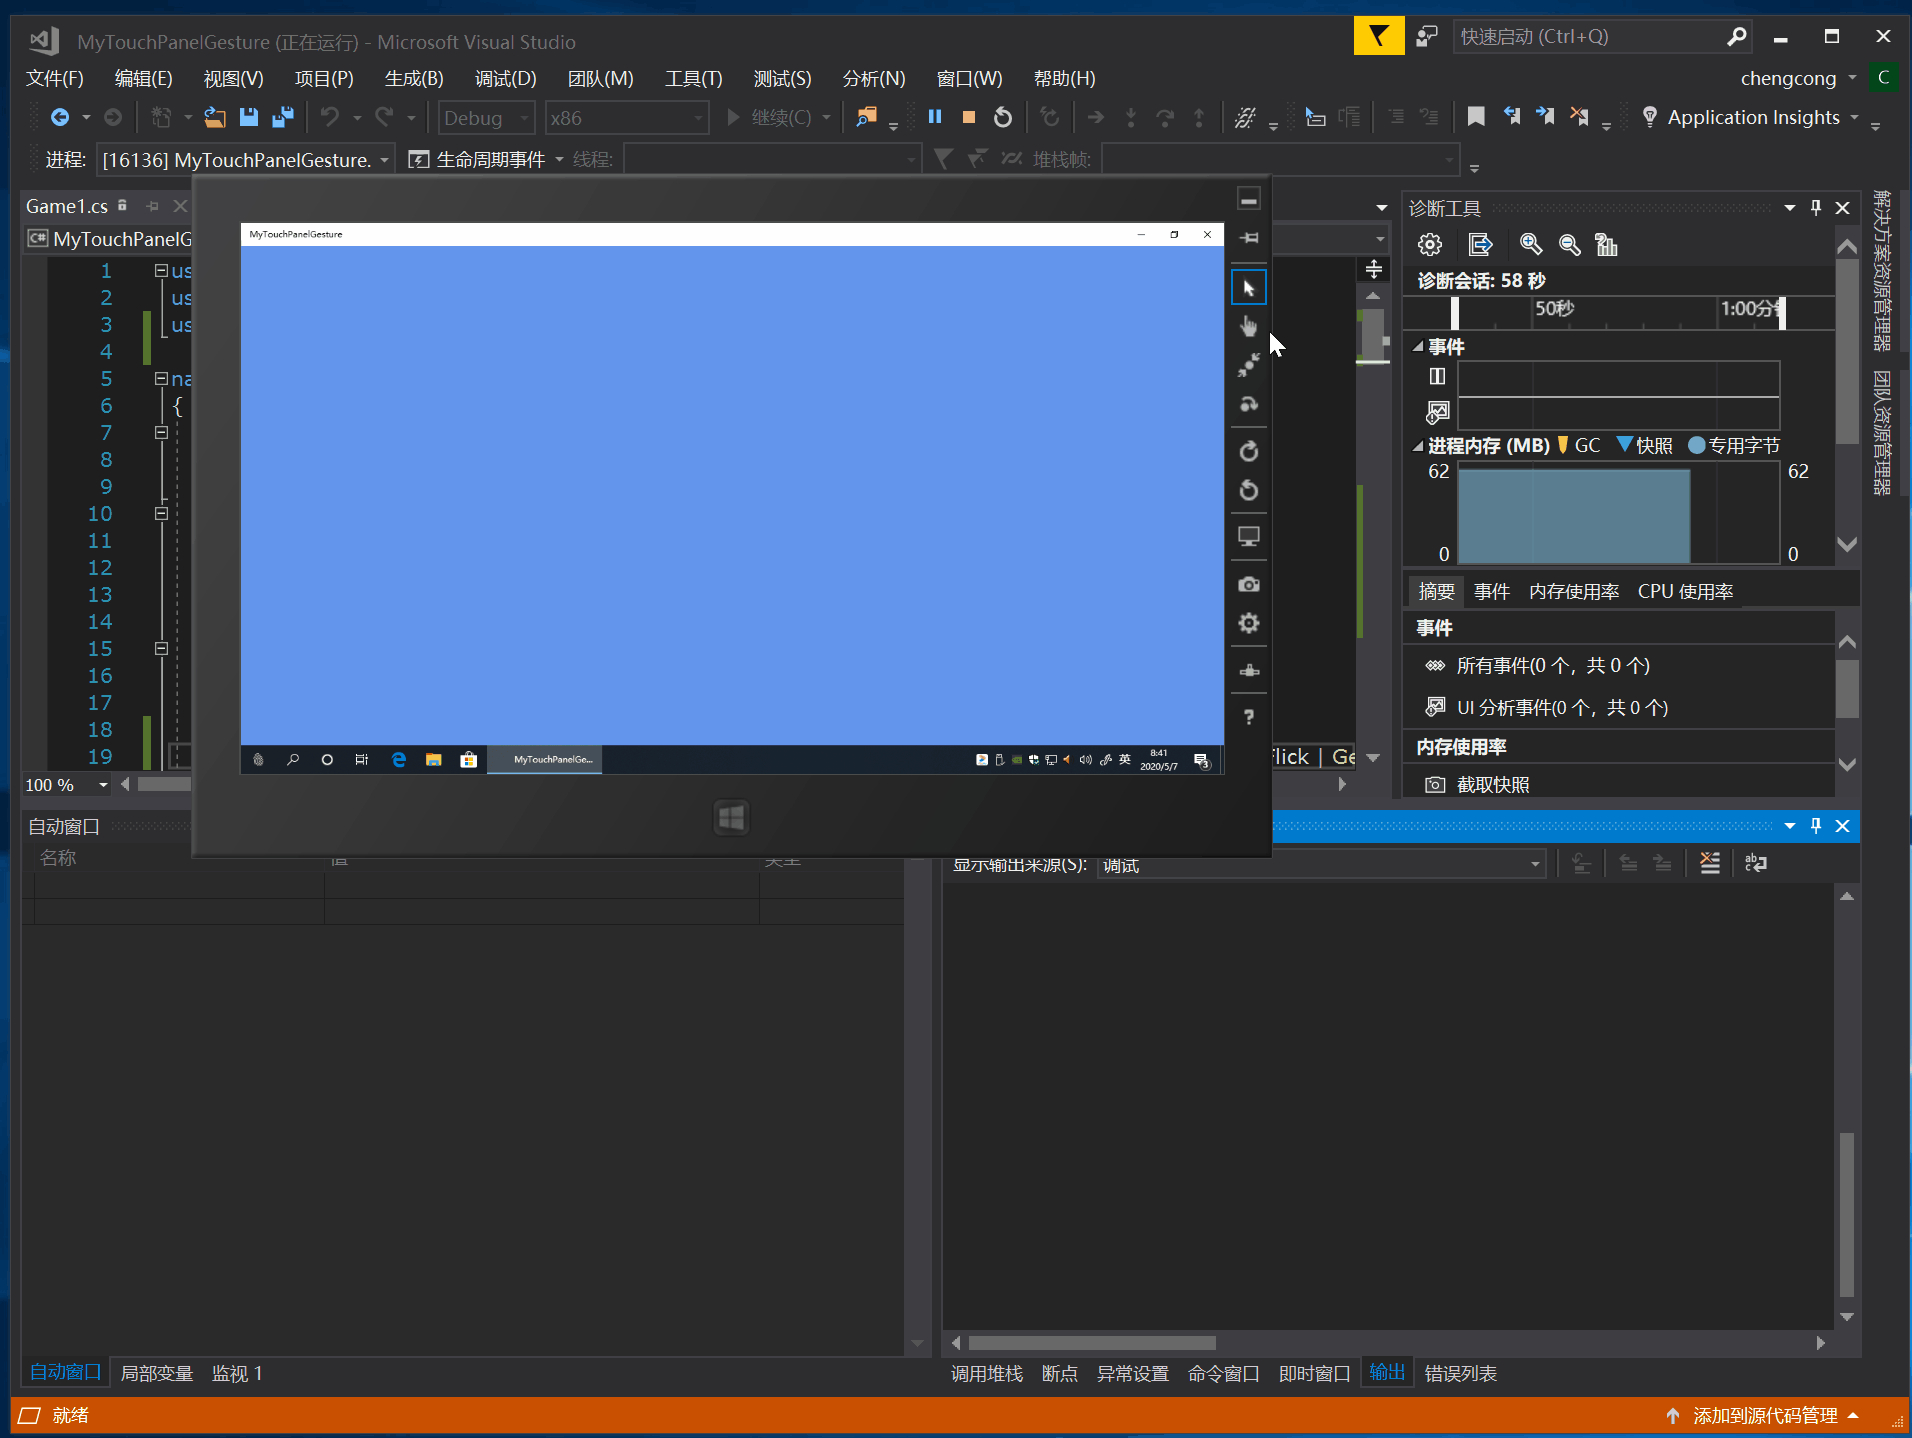Viewport: 1912px width, 1438px height.
Task: Capture a simulator screenshot with the camera icon
Action: click(x=1248, y=584)
